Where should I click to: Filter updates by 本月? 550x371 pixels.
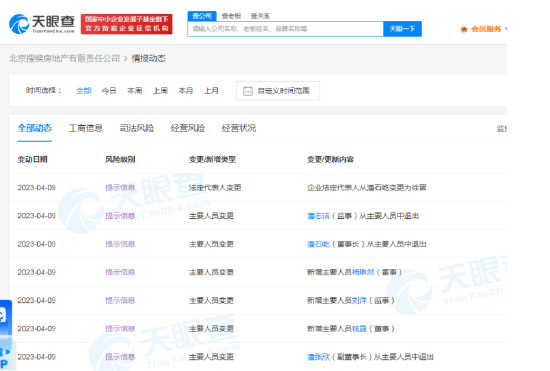186,91
